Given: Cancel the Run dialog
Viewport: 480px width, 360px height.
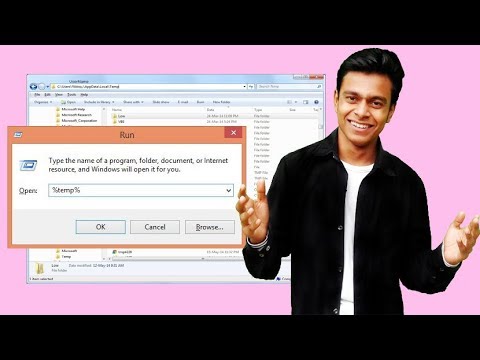Looking at the screenshot, I should point(155,227).
